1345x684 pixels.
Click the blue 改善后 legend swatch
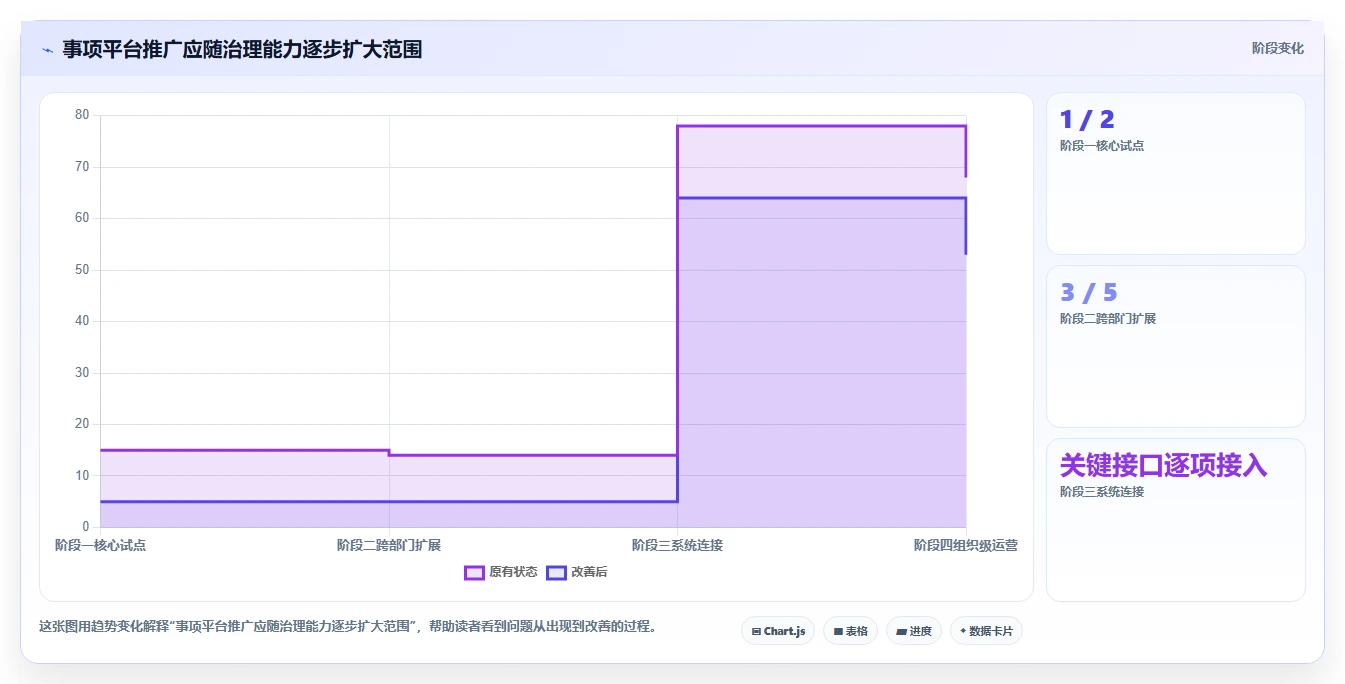[x=556, y=572]
